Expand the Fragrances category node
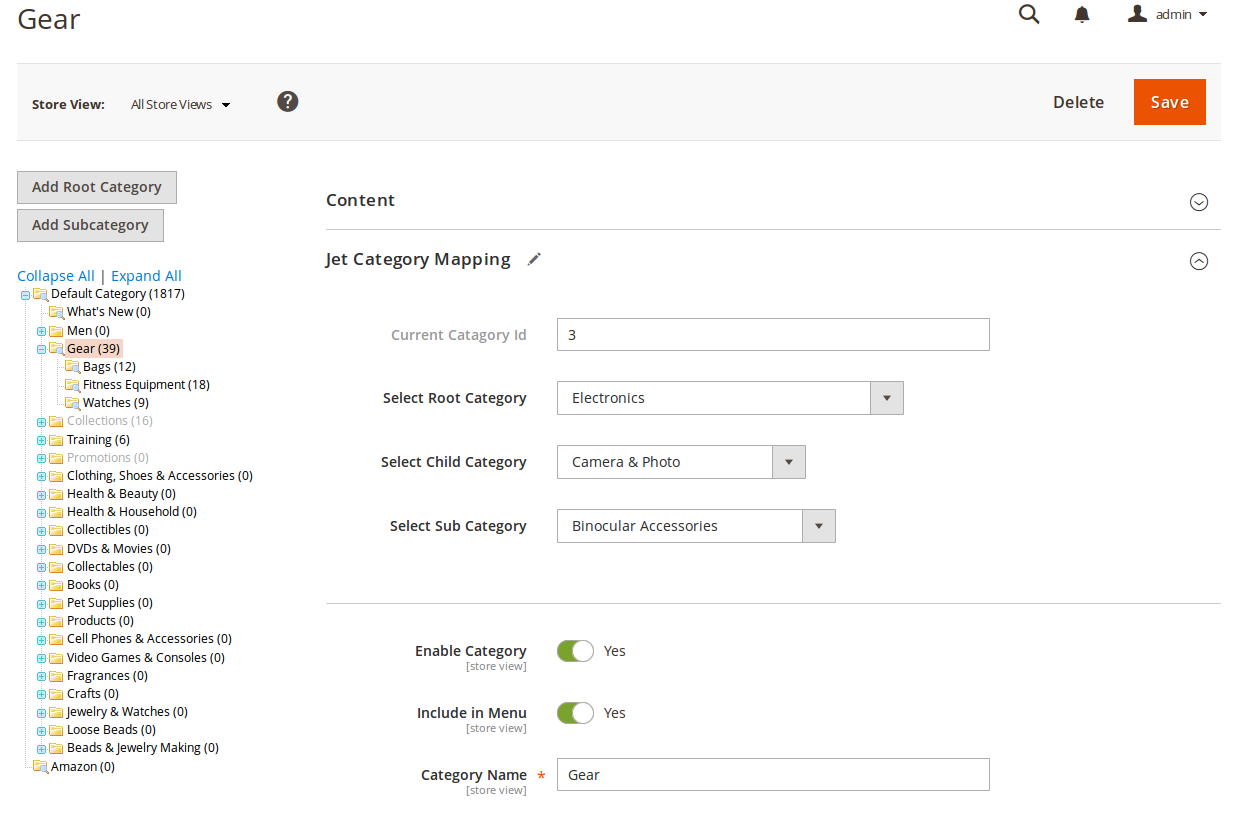 41,677
